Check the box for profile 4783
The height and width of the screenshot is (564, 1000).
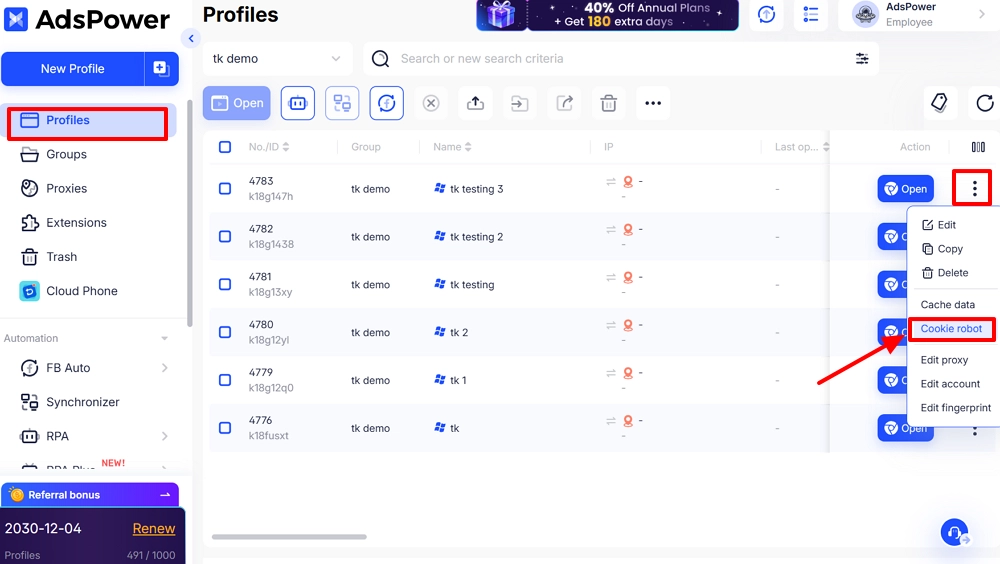[x=225, y=189]
